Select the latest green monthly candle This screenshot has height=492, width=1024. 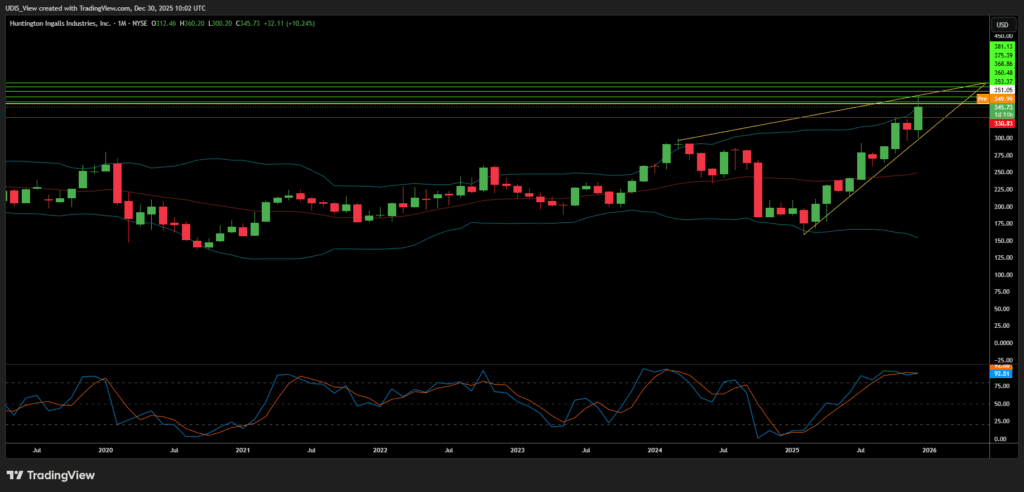pyautogui.click(x=918, y=118)
